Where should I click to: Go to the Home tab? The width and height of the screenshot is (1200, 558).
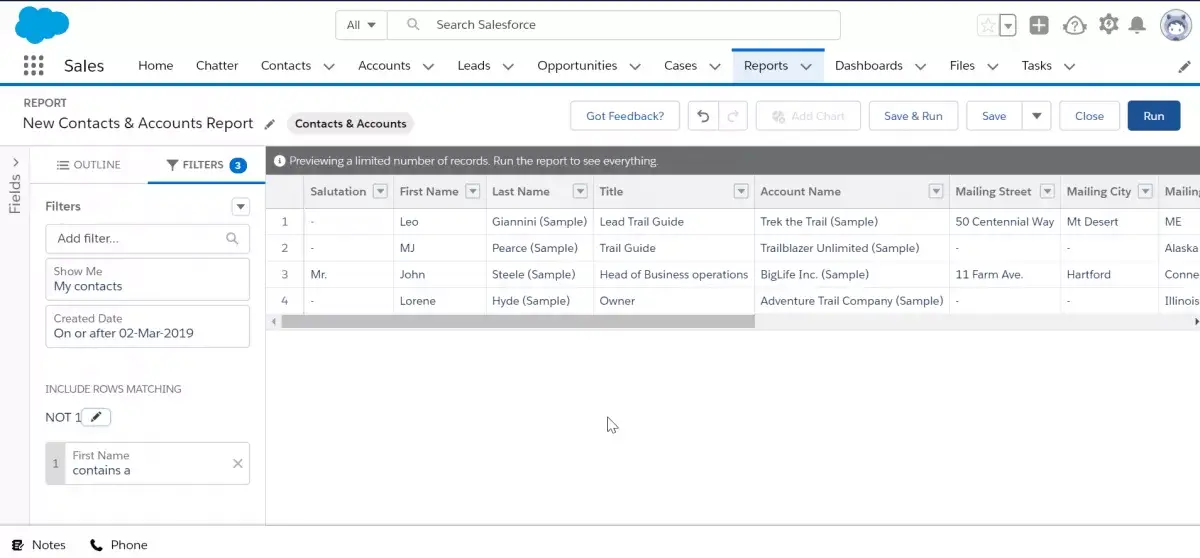pos(156,66)
